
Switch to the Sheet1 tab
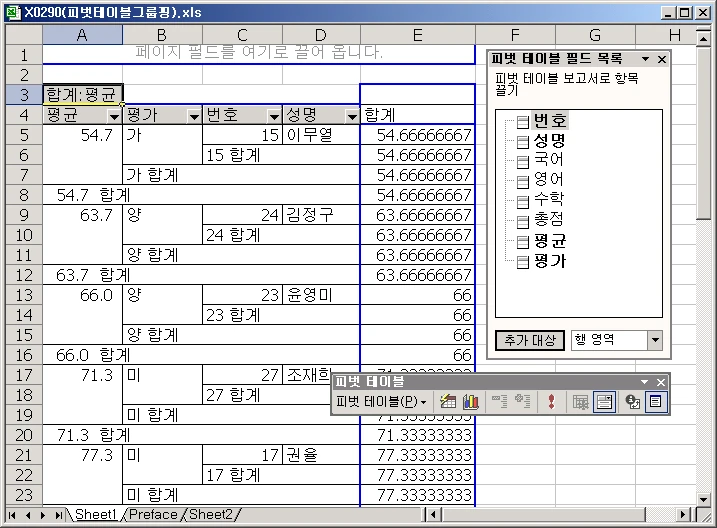tap(96, 515)
